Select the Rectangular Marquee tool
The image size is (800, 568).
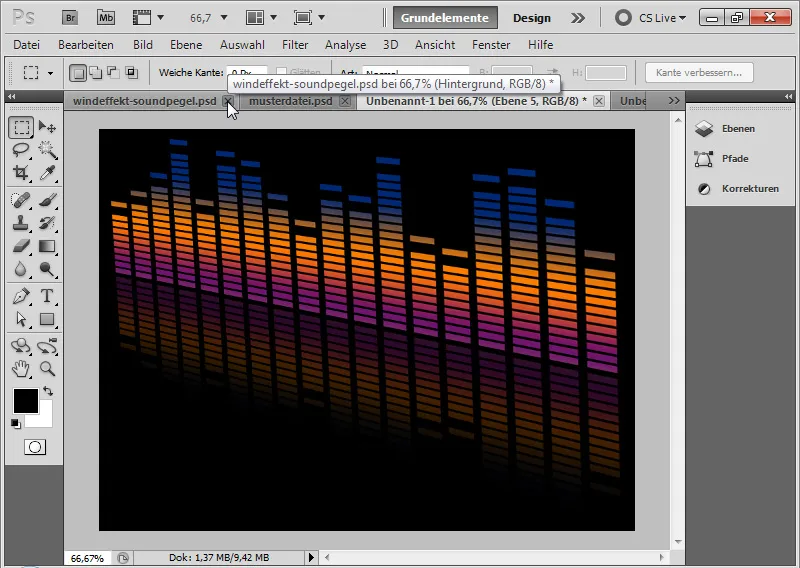[x=21, y=127]
